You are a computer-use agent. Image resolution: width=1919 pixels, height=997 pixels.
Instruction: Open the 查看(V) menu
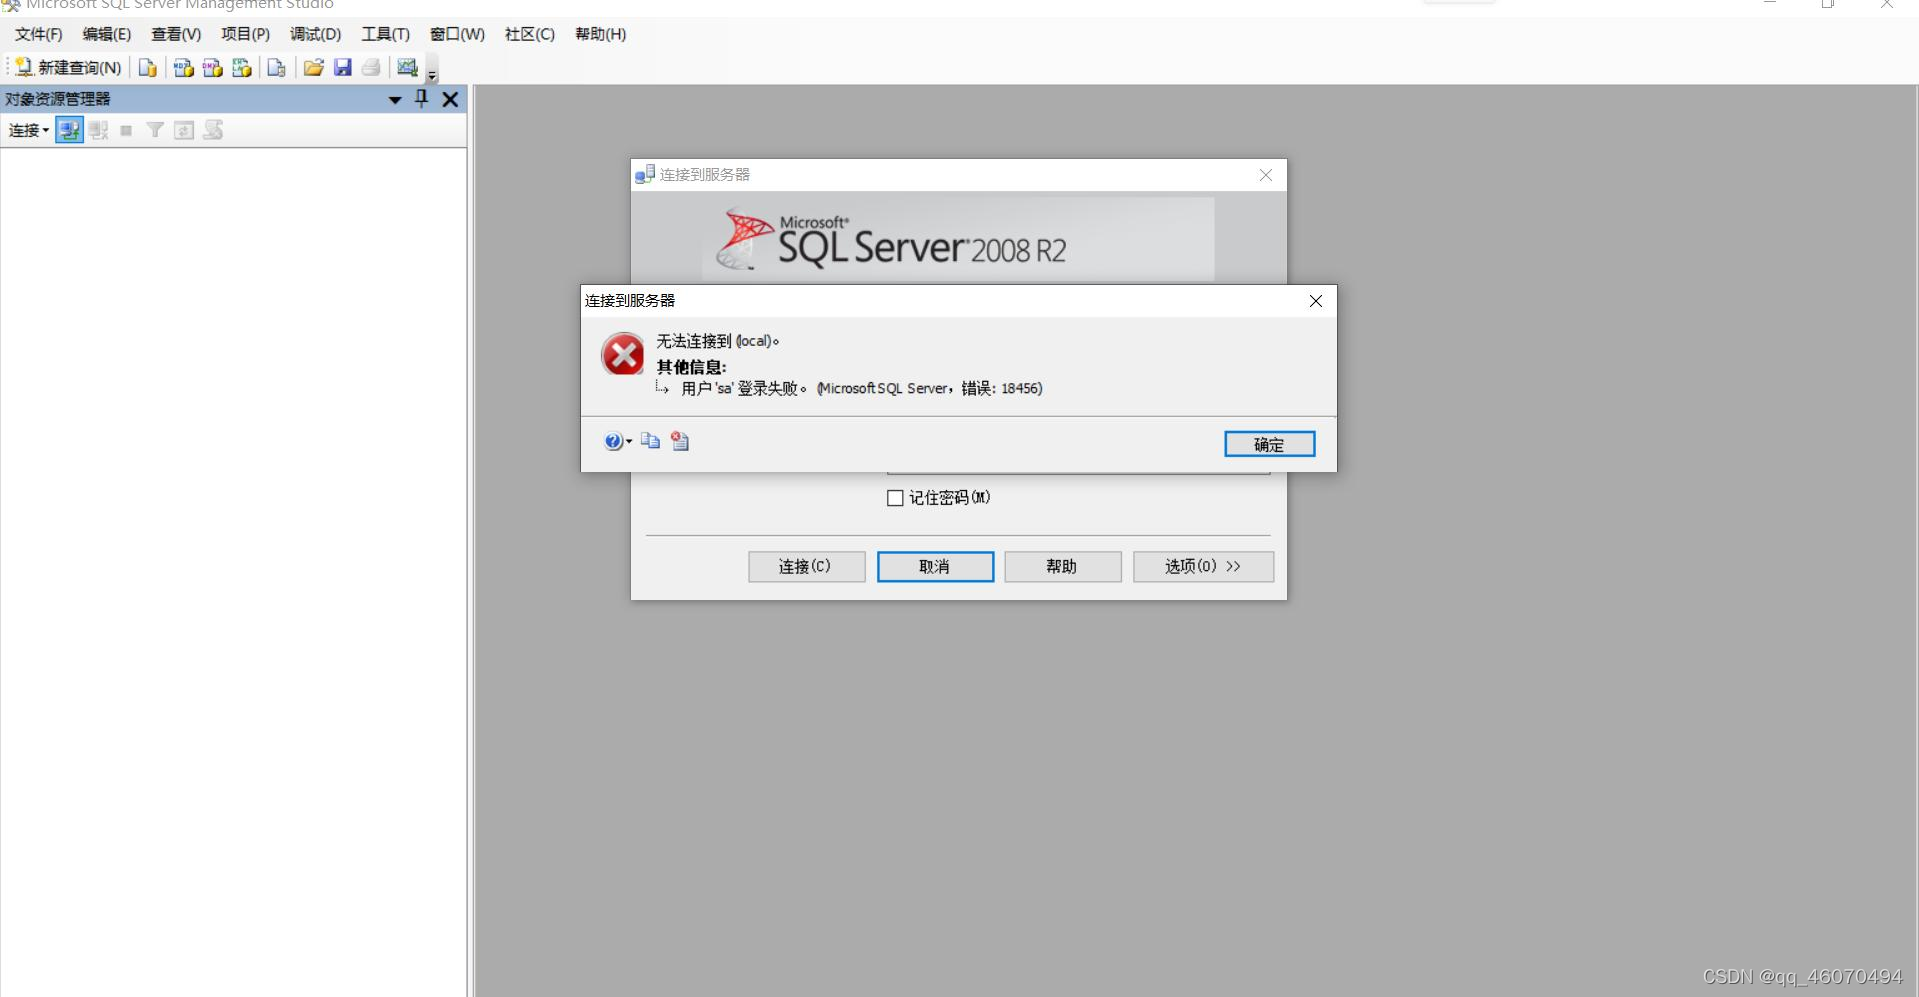click(176, 34)
